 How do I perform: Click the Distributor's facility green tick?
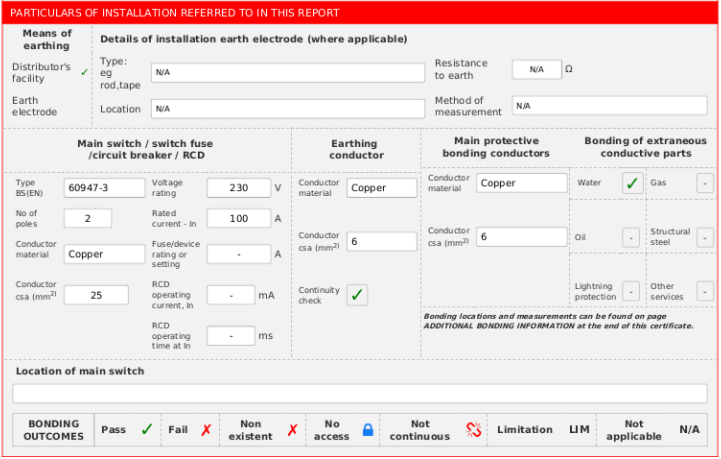click(84, 72)
